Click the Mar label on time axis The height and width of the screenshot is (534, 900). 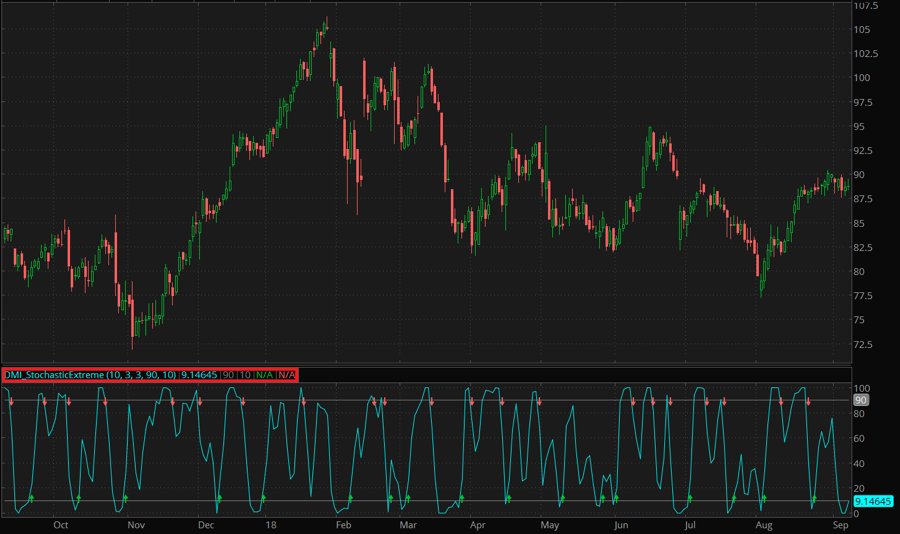(407, 524)
